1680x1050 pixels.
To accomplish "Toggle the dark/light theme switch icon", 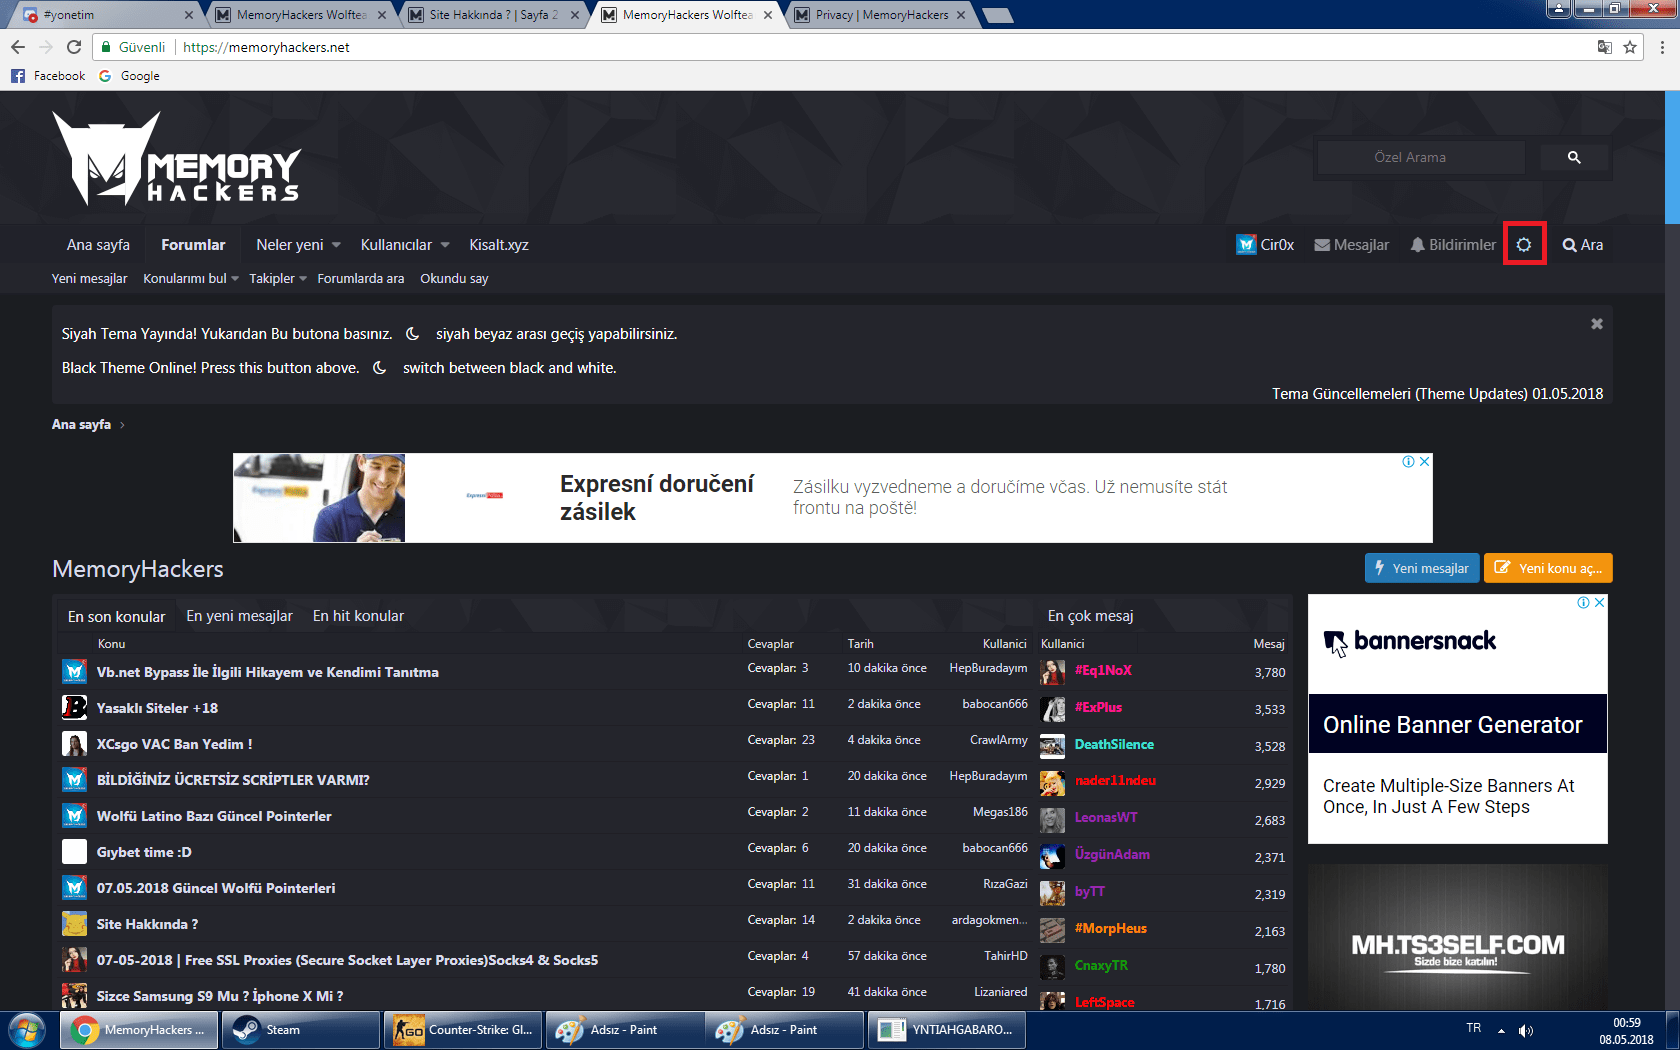I will [1524, 245].
